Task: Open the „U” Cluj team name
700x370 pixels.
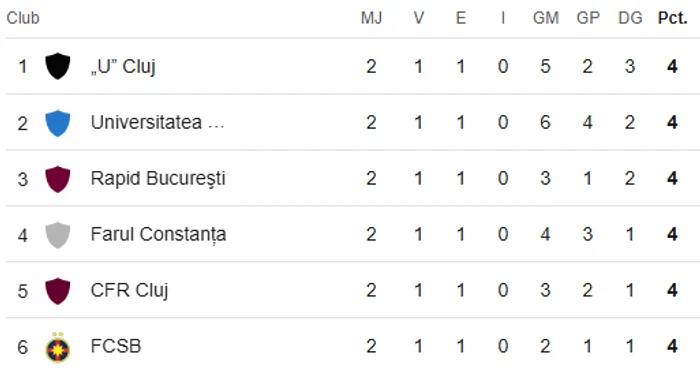Action: 123,67
